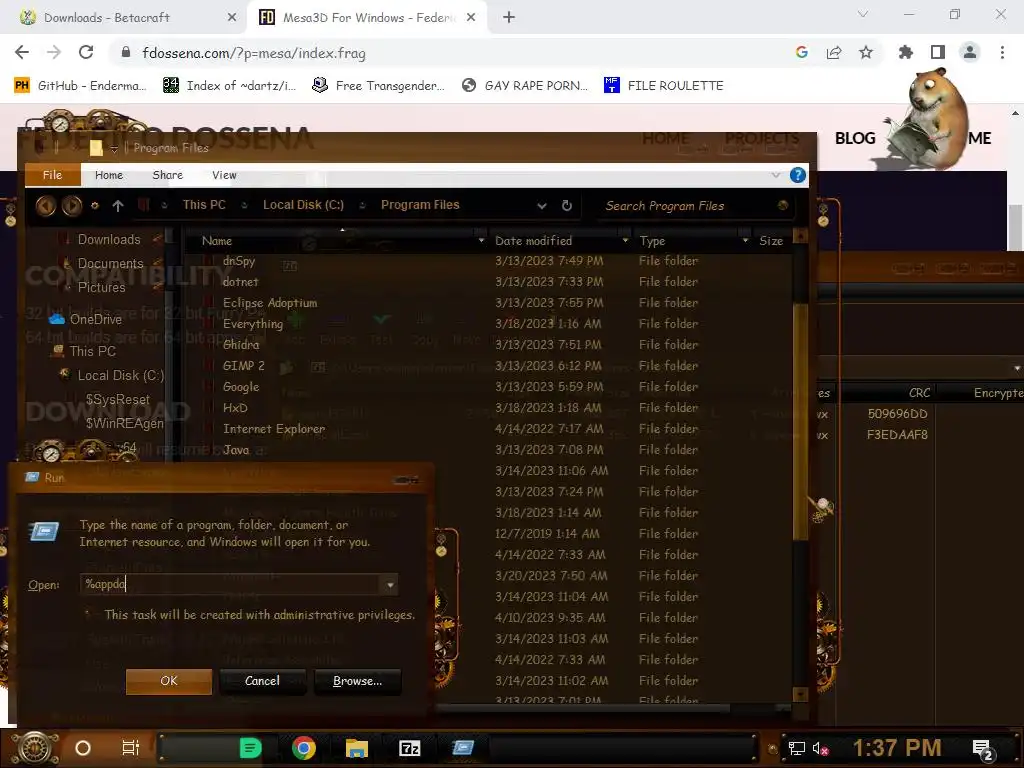The height and width of the screenshot is (768, 1024).
Task: Click This PC breadcrumb in address bar
Action: [x=204, y=205]
